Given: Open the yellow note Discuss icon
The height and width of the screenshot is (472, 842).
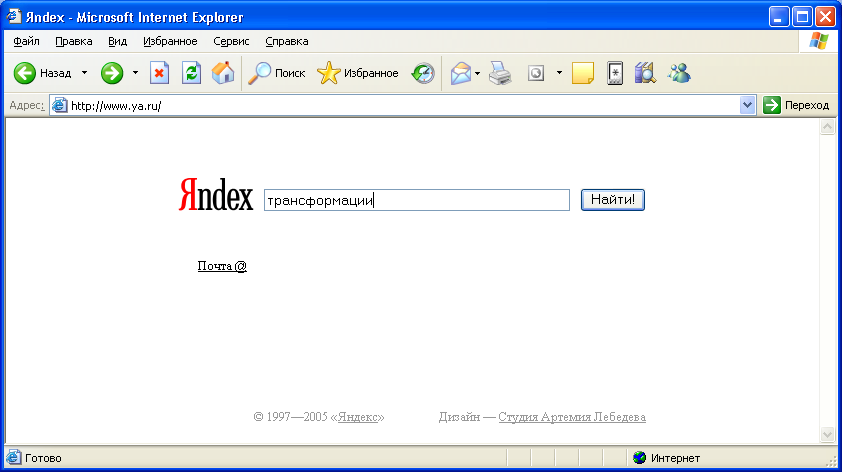Looking at the screenshot, I should pos(583,73).
